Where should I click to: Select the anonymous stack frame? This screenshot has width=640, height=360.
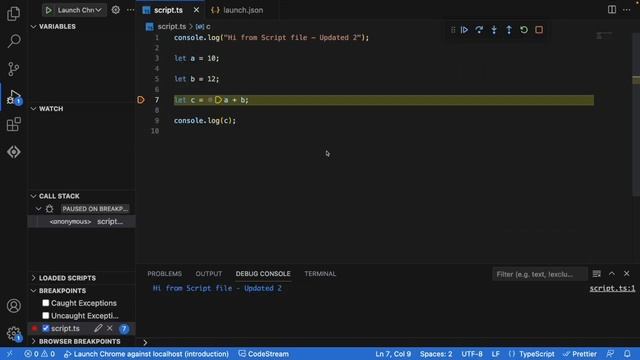click(x=81, y=222)
